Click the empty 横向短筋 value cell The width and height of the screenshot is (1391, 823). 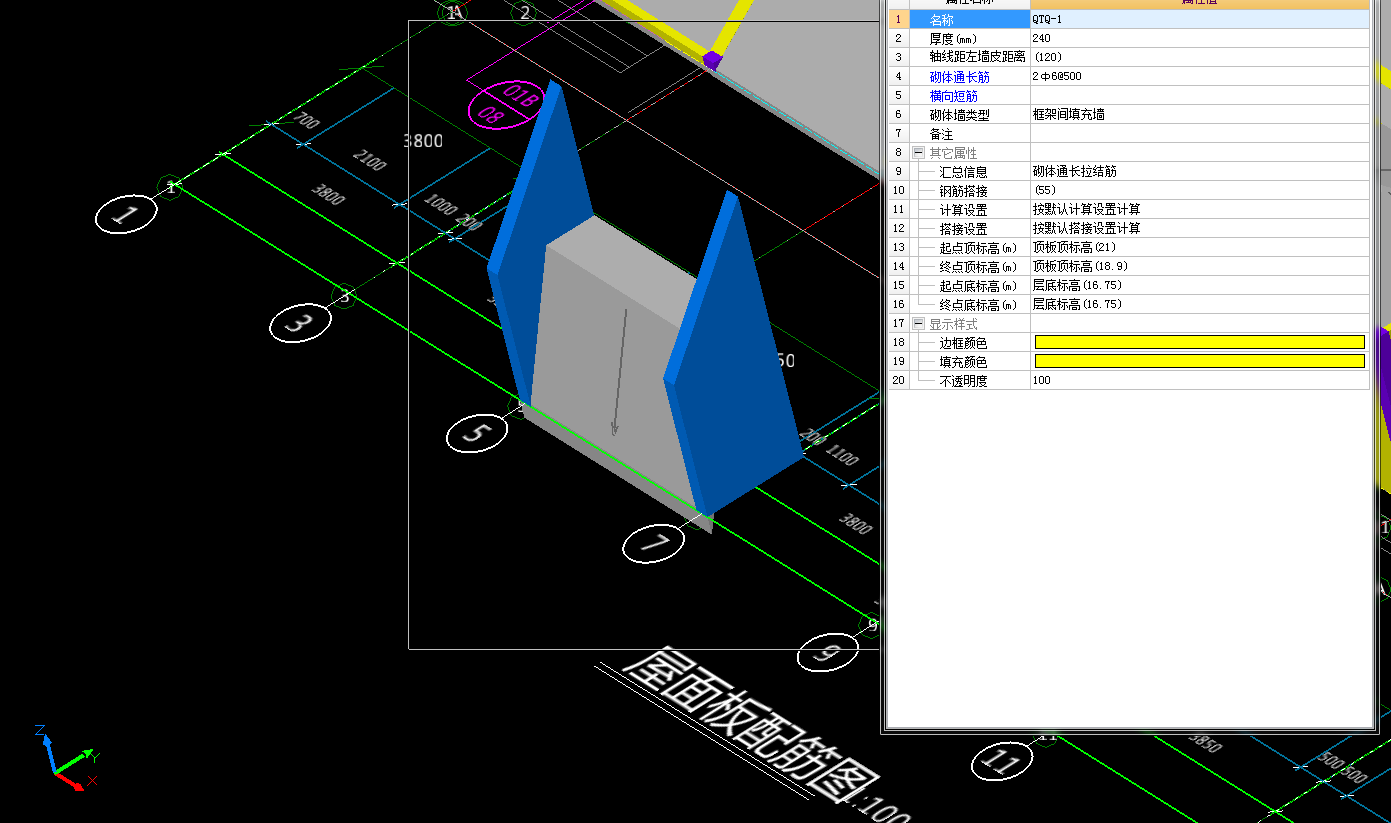(1199, 95)
